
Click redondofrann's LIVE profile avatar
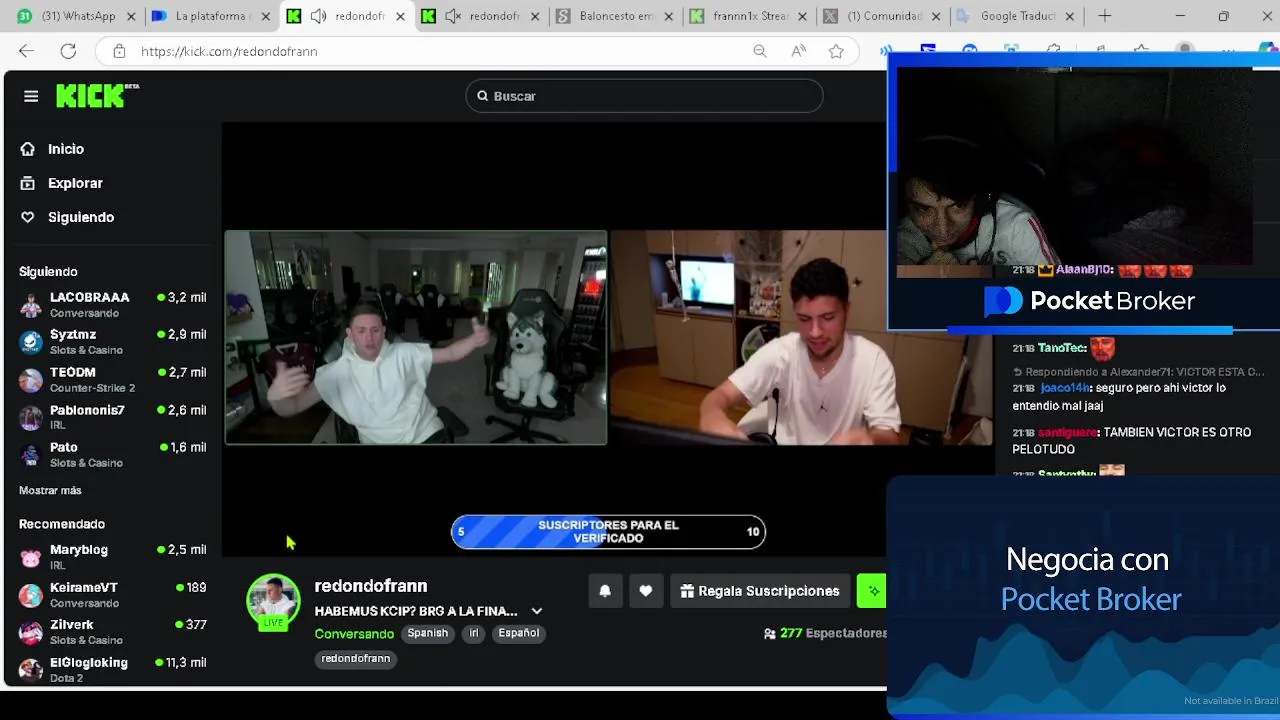pyautogui.click(x=273, y=602)
